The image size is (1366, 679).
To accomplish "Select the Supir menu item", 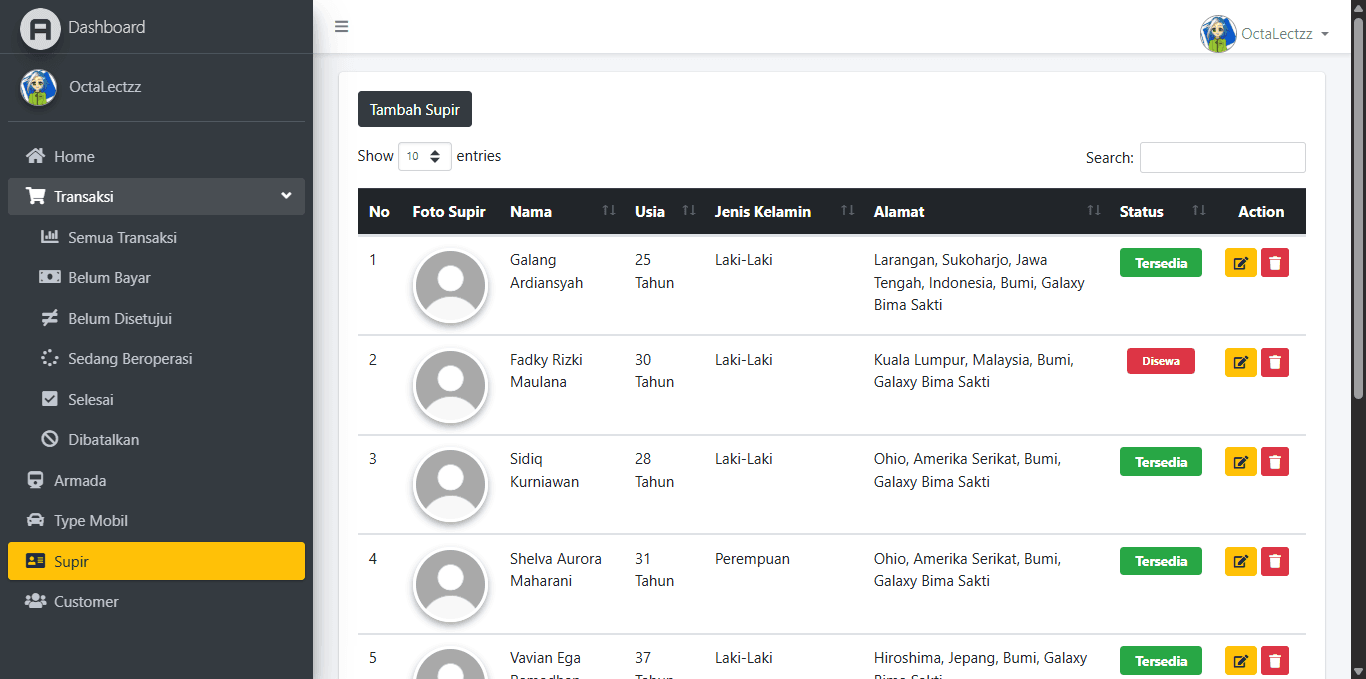I will tap(156, 561).
